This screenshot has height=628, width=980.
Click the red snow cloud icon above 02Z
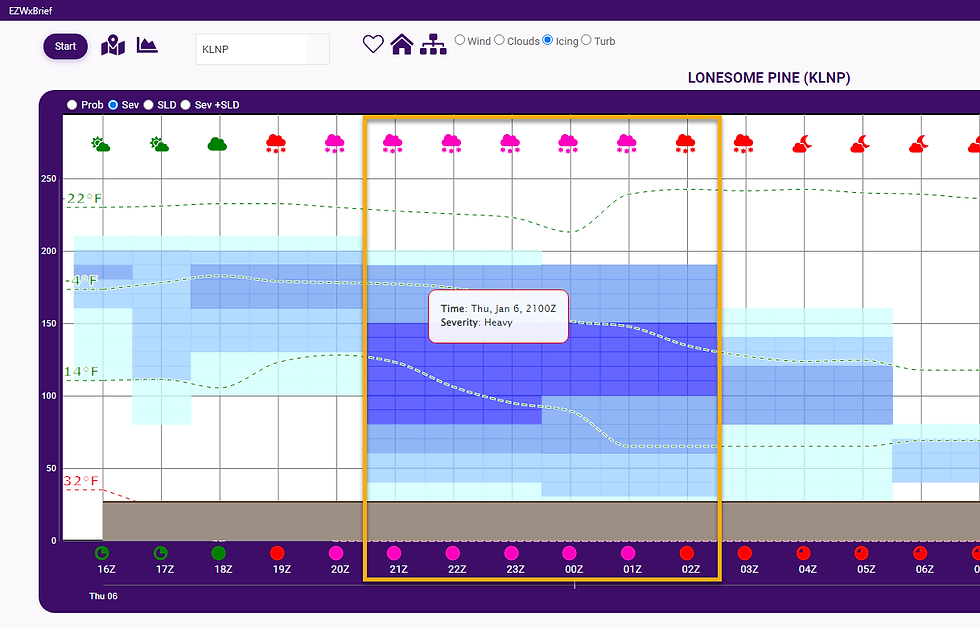tap(686, 143)
